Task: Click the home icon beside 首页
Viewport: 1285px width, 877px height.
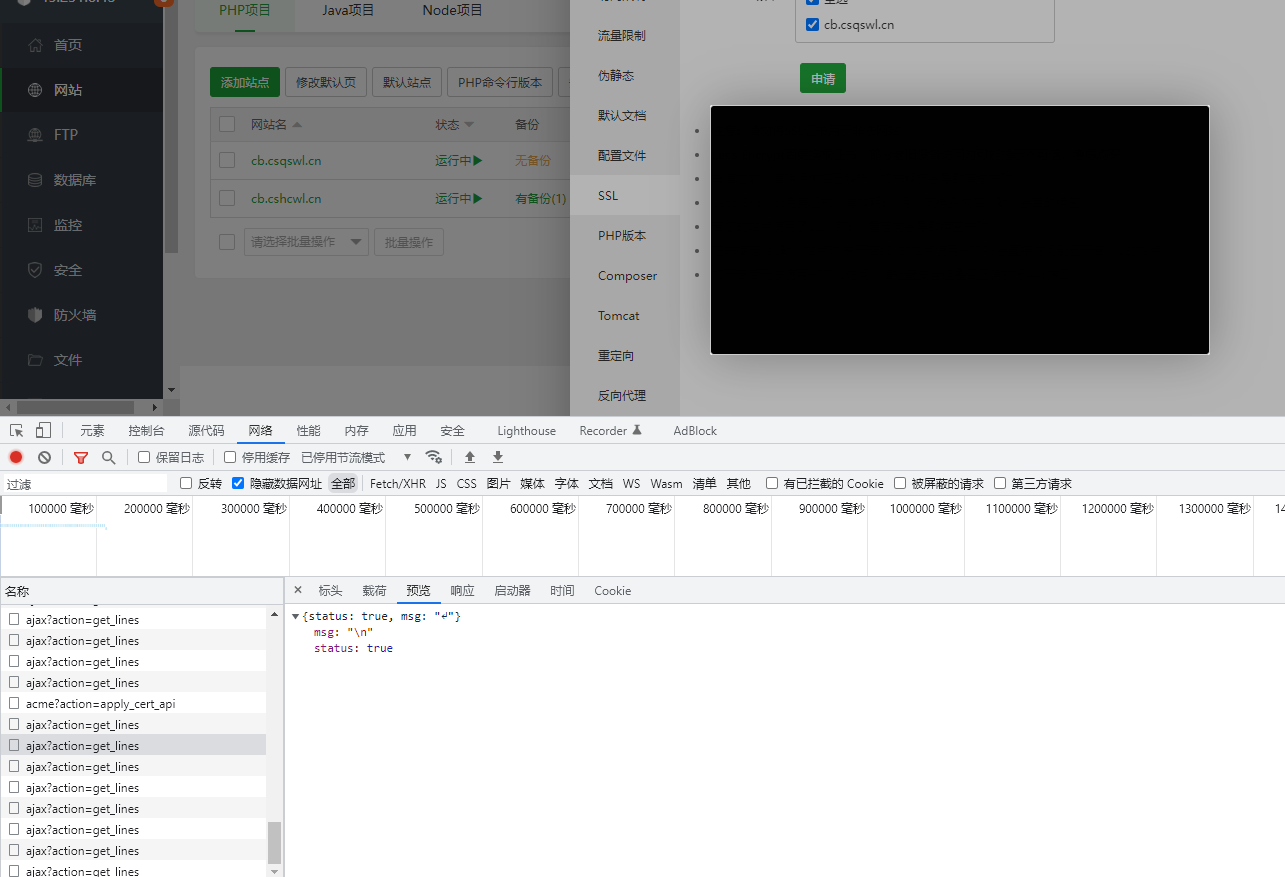Action: pos(35,45)
